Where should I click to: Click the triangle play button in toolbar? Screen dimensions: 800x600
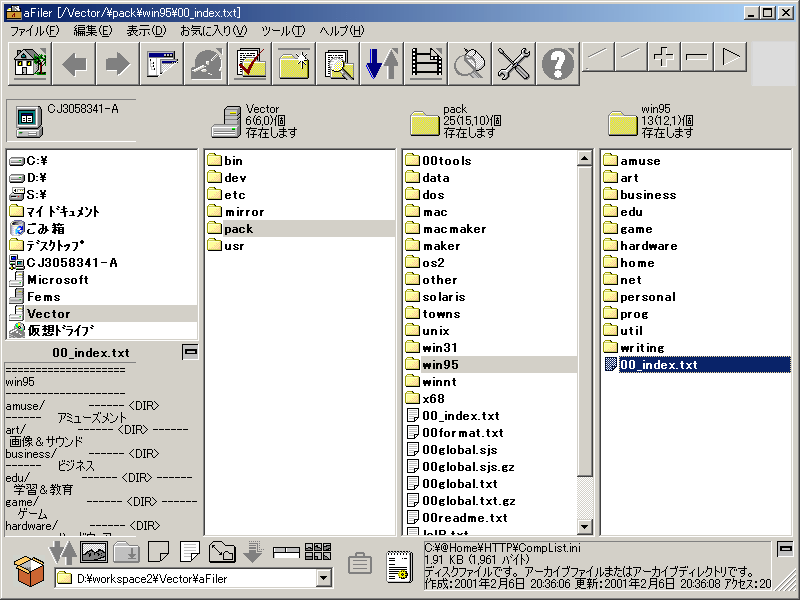point(730,57)
